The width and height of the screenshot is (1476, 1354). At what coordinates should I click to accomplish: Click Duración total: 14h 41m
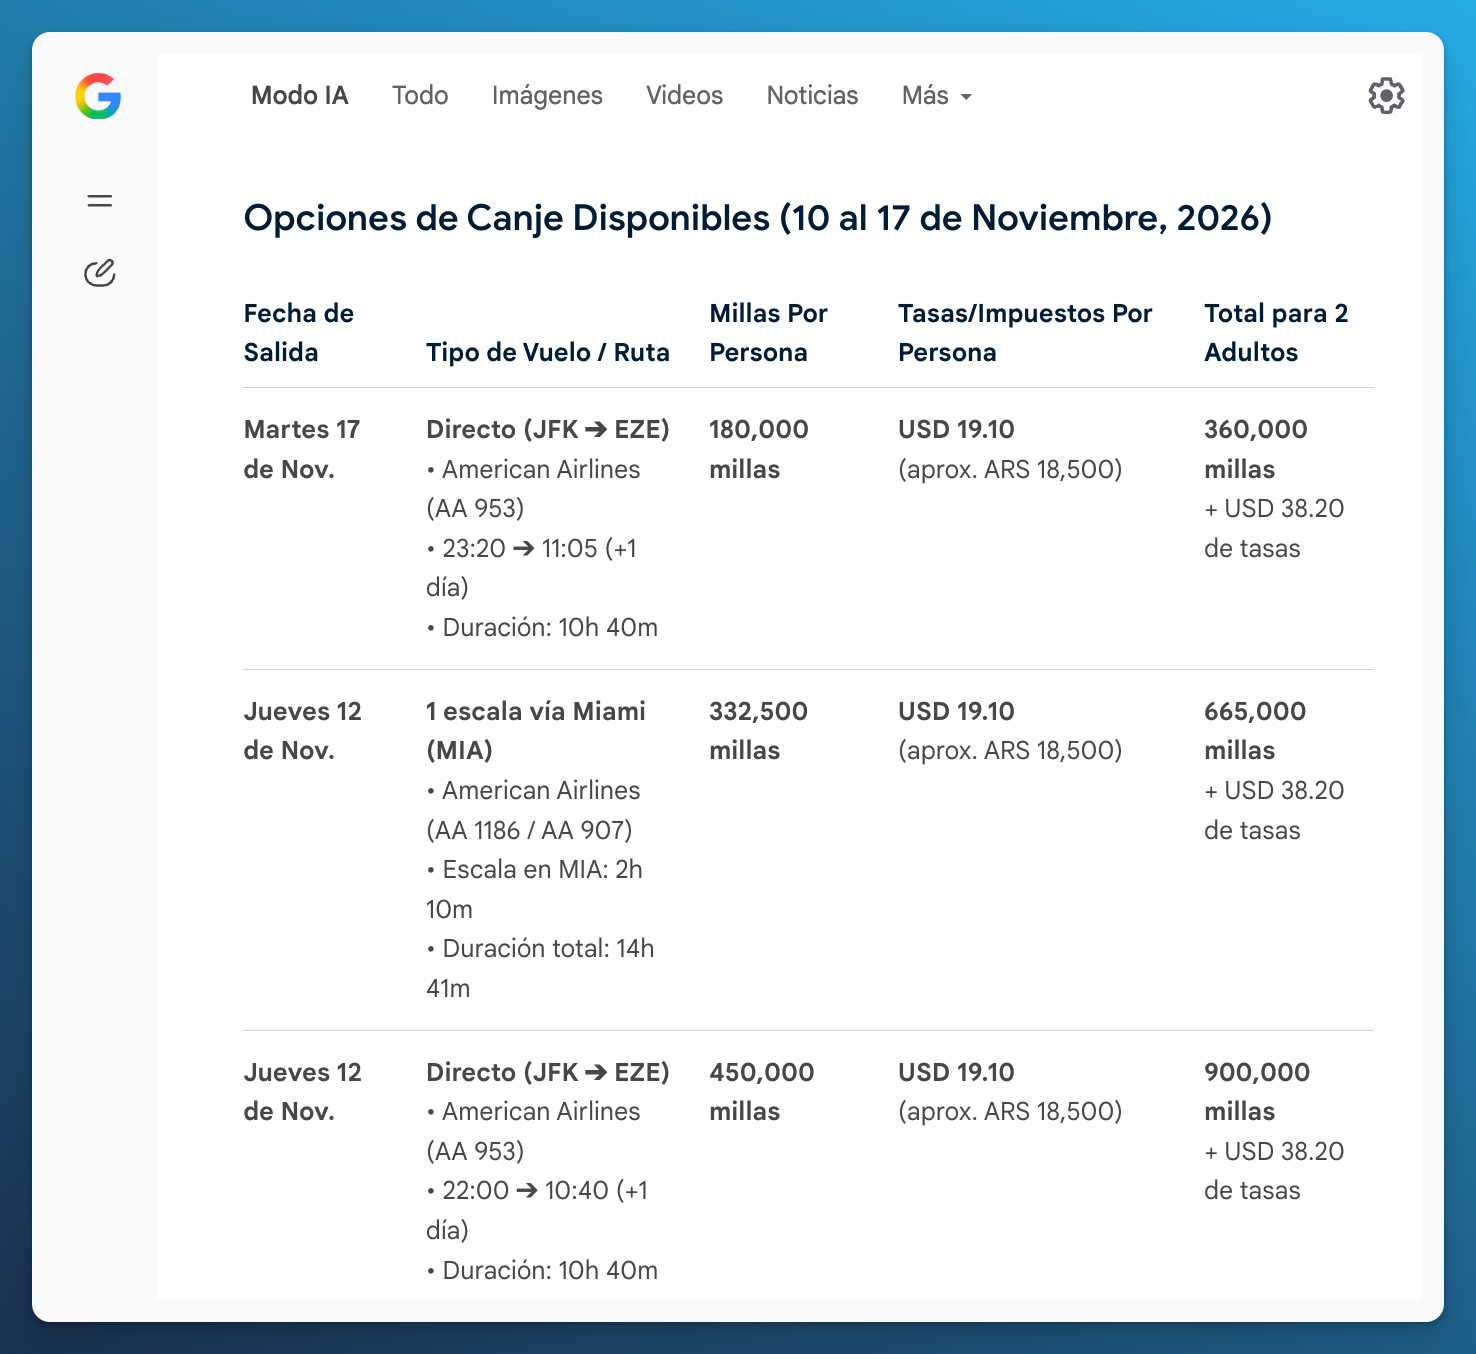click(540, 968)
